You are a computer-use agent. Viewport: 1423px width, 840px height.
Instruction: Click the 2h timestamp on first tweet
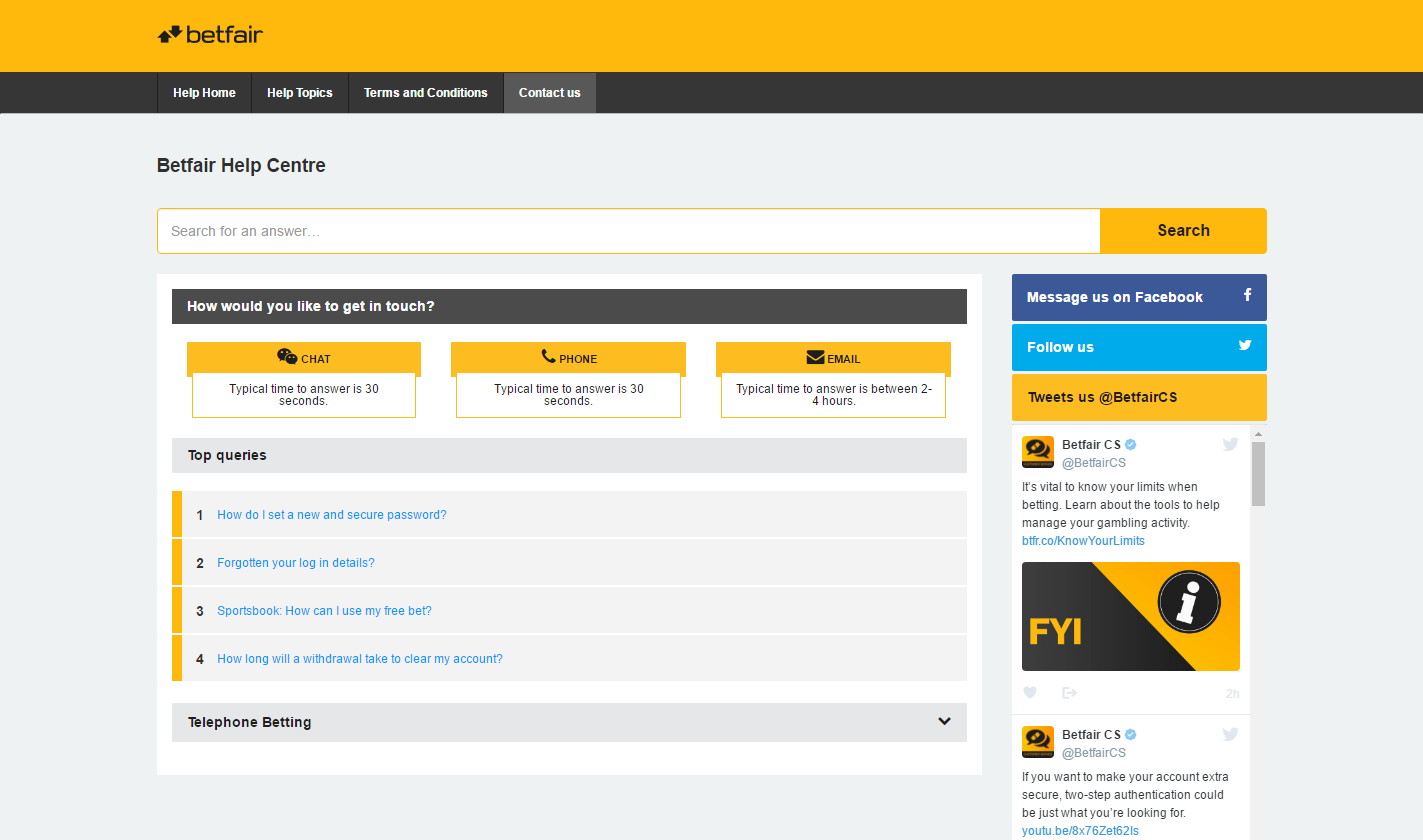tap(1232, 694)
